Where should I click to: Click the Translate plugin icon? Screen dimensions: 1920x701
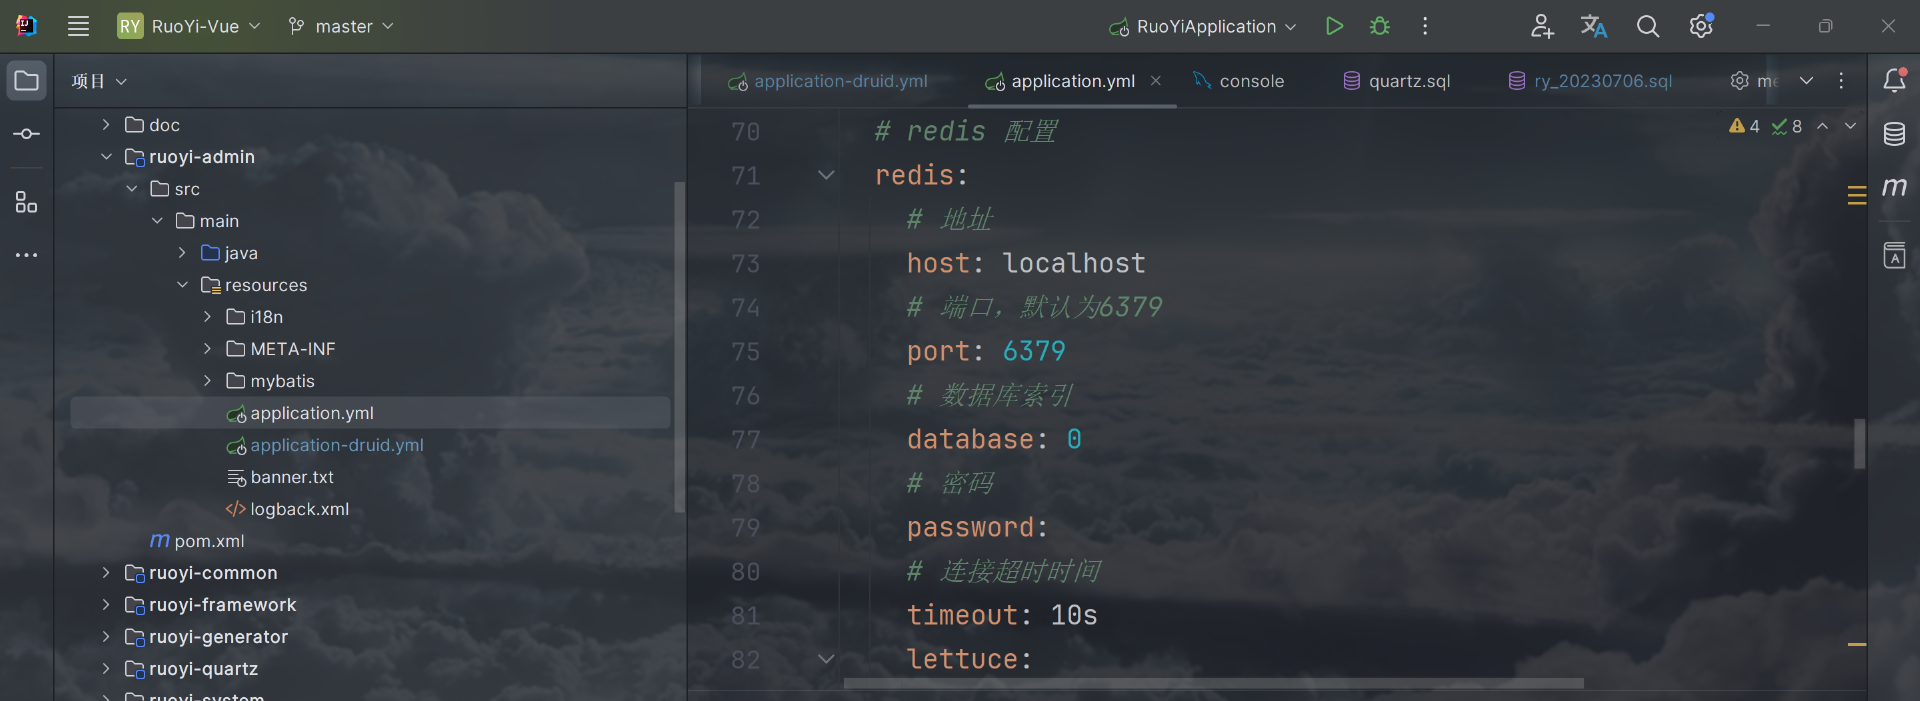tap(1594, 26)
